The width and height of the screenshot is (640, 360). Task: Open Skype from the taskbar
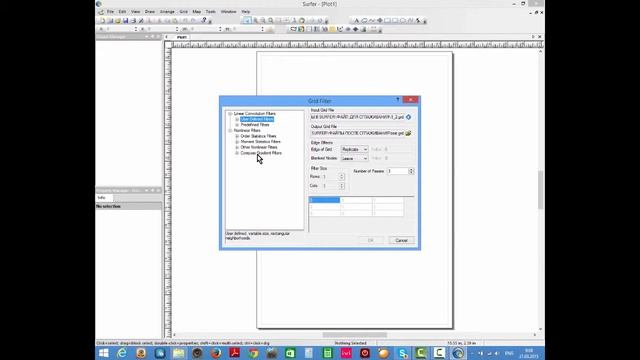402,353
